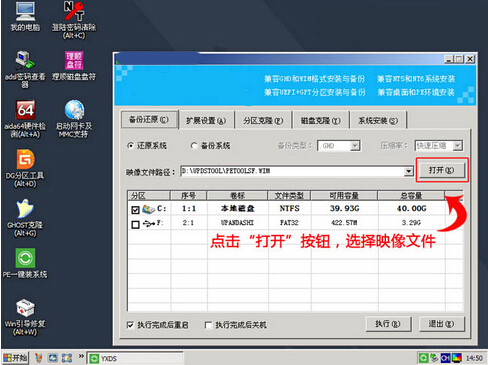This screenshot has width=488, height=365.
Task: Uncheck the C: partition checkbox
Action: (135, 210)
